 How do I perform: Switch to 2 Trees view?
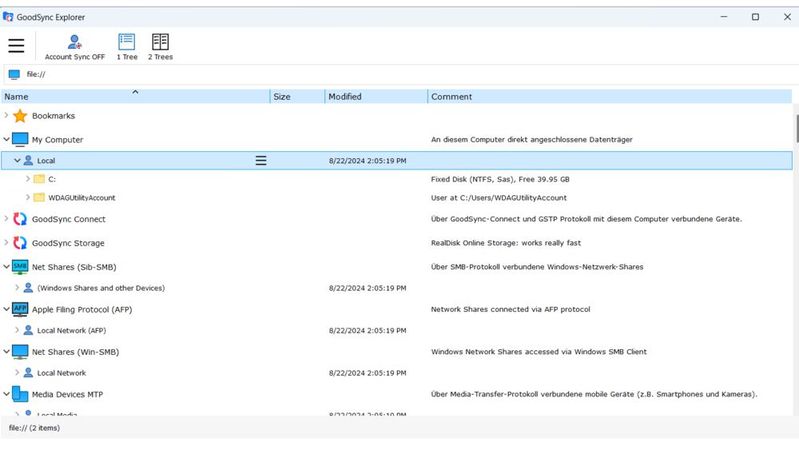pyautogui.click(x=160, y=46)
